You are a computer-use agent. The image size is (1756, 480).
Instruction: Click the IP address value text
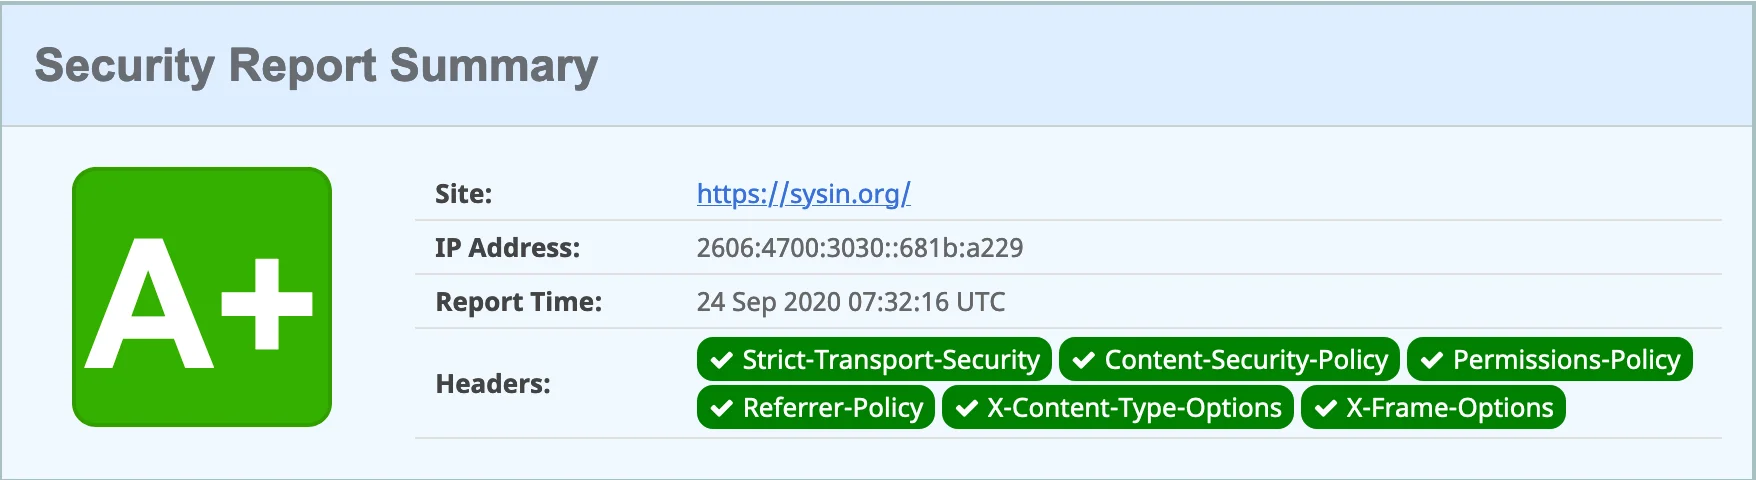click(859, 248)
